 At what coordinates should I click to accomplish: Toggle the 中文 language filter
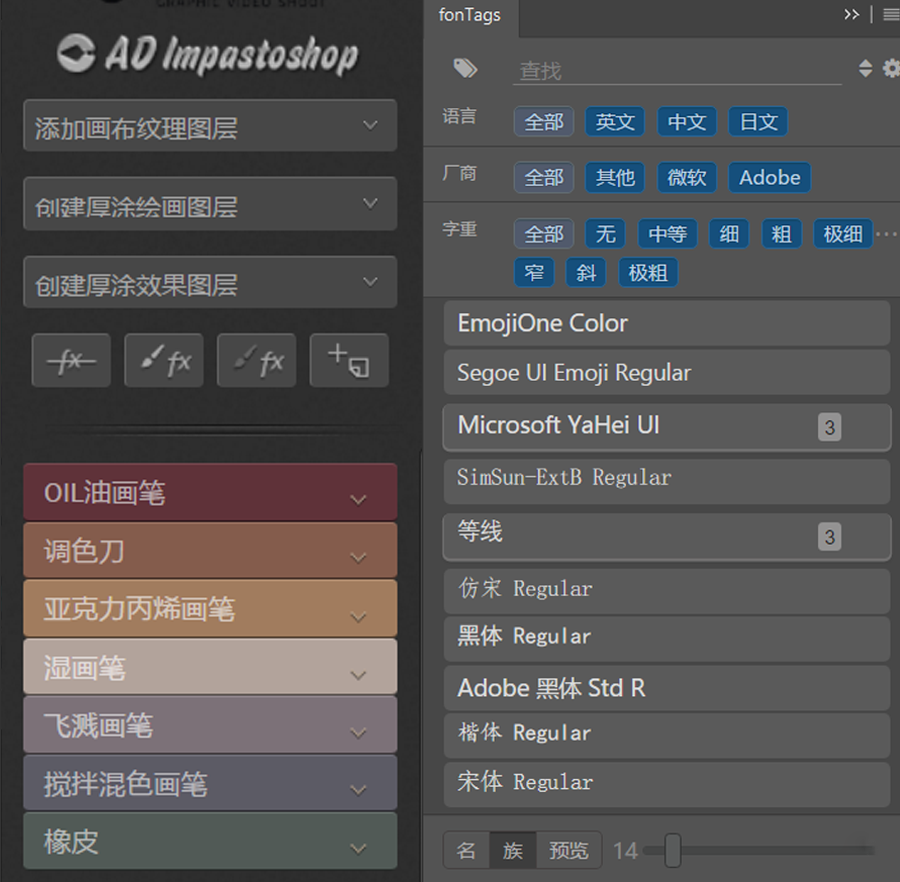[x=686, y=122]
